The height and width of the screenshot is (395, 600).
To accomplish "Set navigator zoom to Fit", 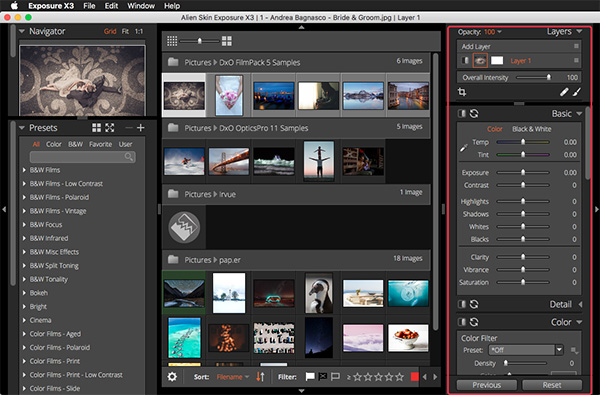I will pos(125,31).
